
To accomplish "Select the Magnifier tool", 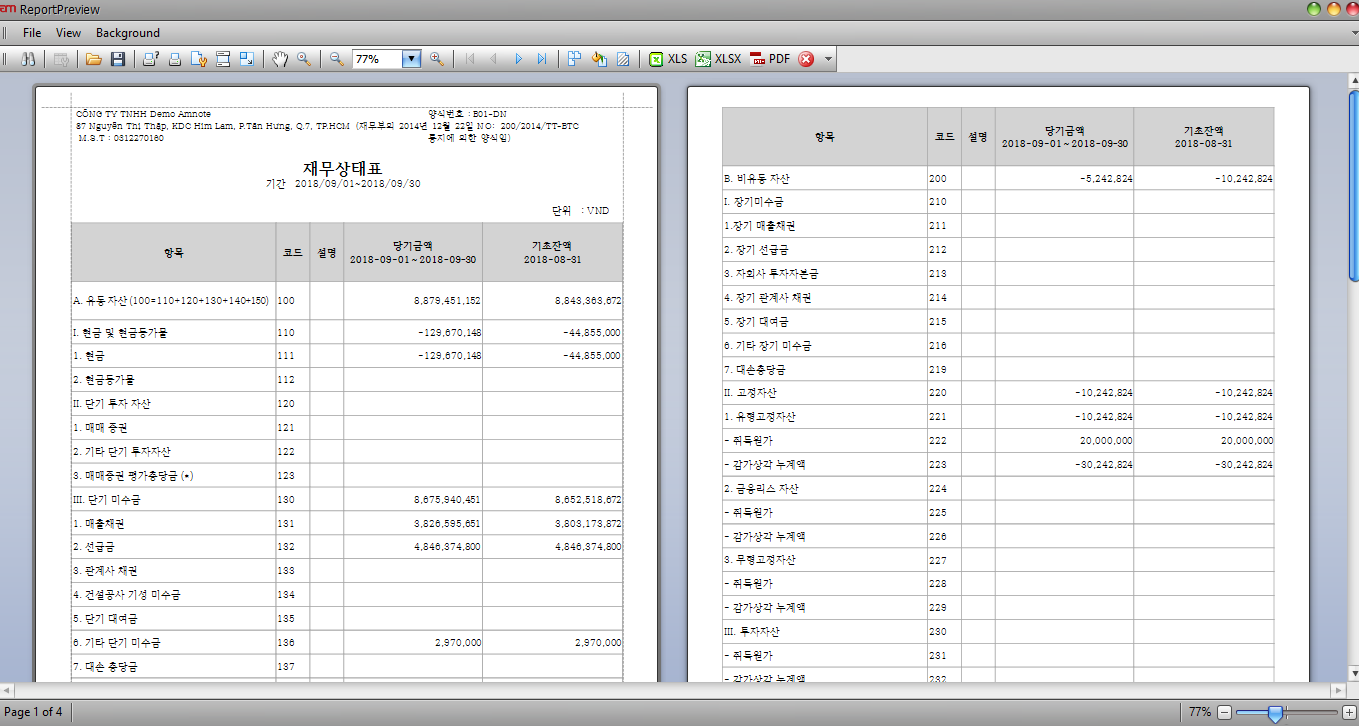I will coord(303,59).
